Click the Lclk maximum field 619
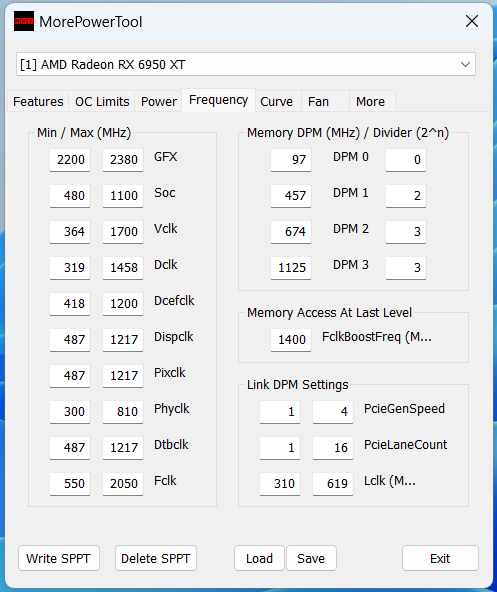 333,484
